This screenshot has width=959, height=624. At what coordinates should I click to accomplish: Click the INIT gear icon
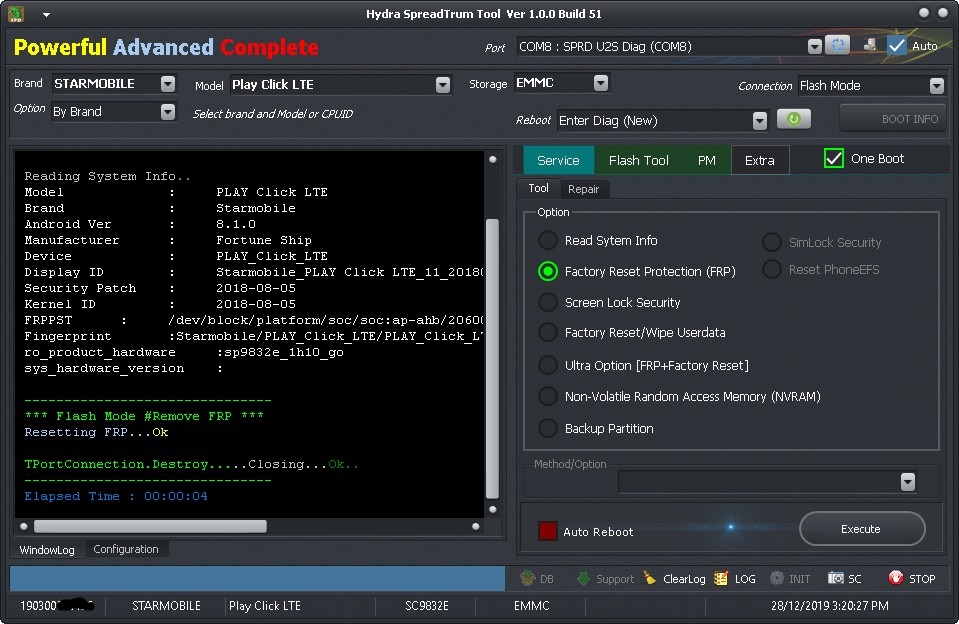click(x=777, y=578)
